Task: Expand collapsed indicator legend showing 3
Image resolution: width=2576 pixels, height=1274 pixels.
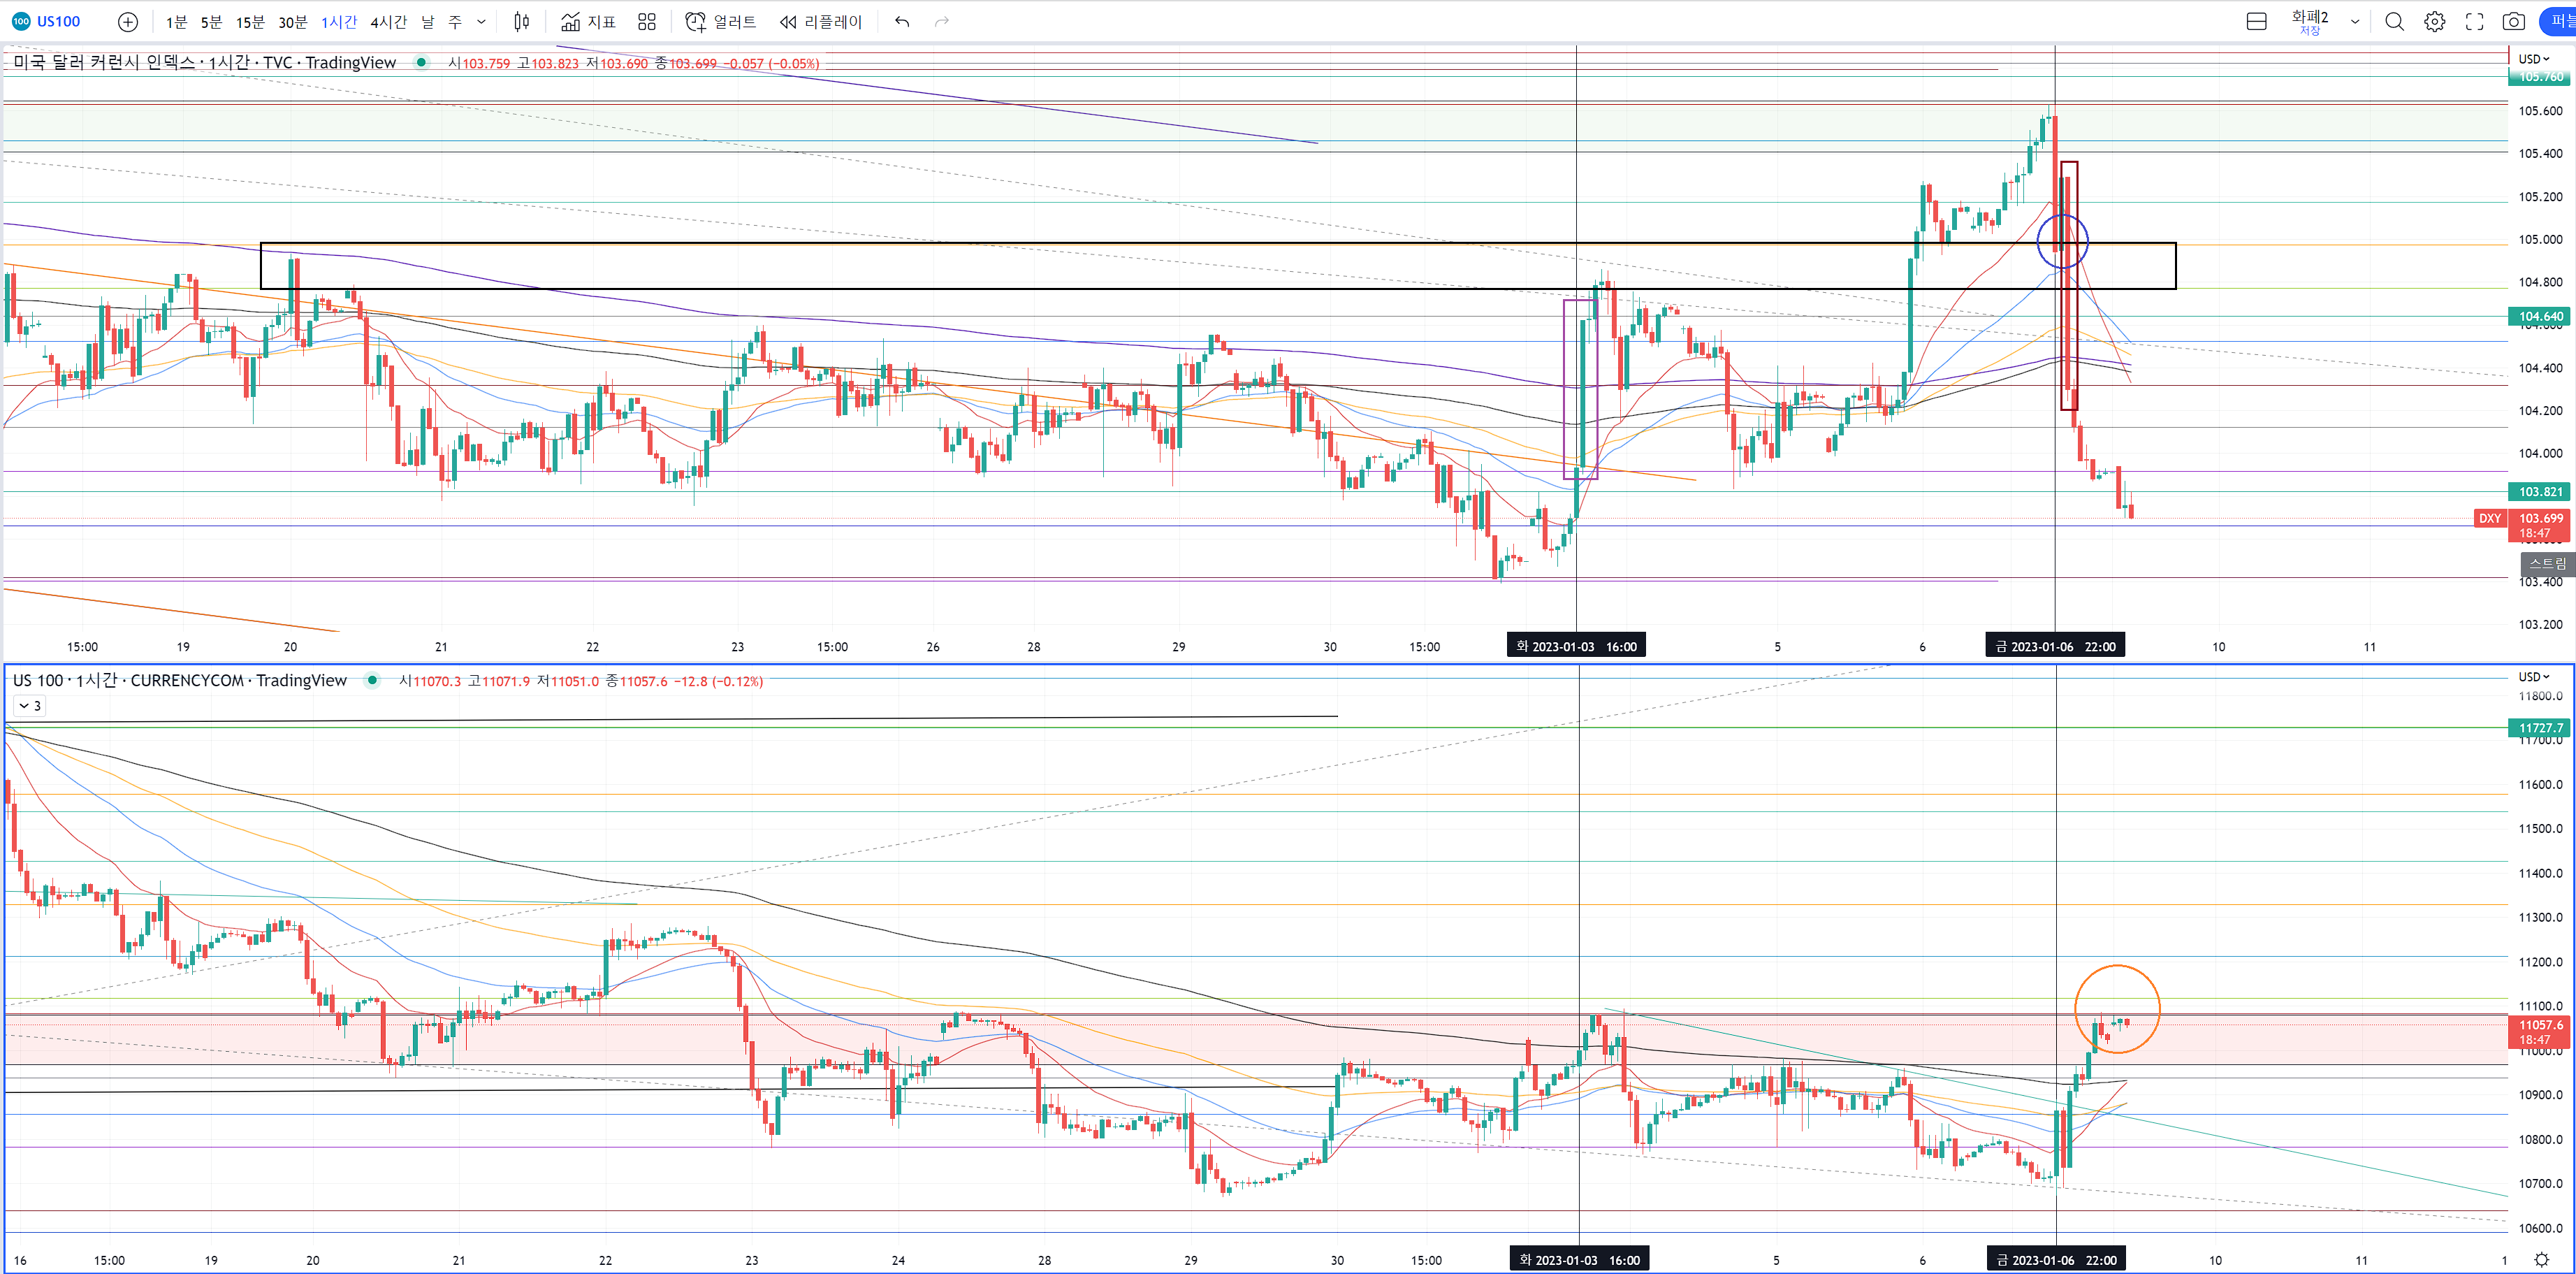Action: point(29,706)
